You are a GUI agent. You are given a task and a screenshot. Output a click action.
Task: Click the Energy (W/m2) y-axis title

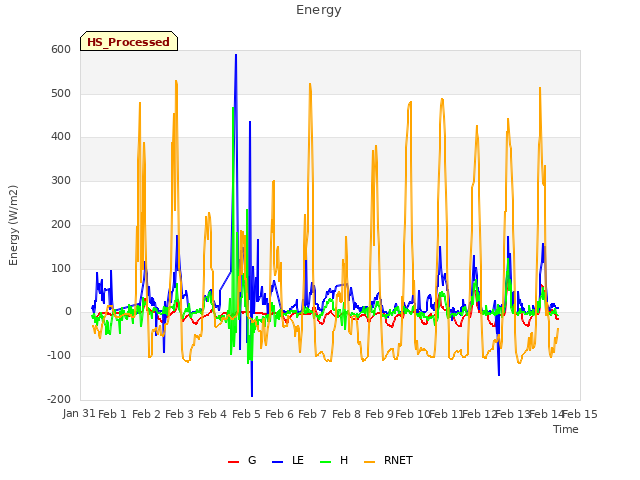(13, 225)
